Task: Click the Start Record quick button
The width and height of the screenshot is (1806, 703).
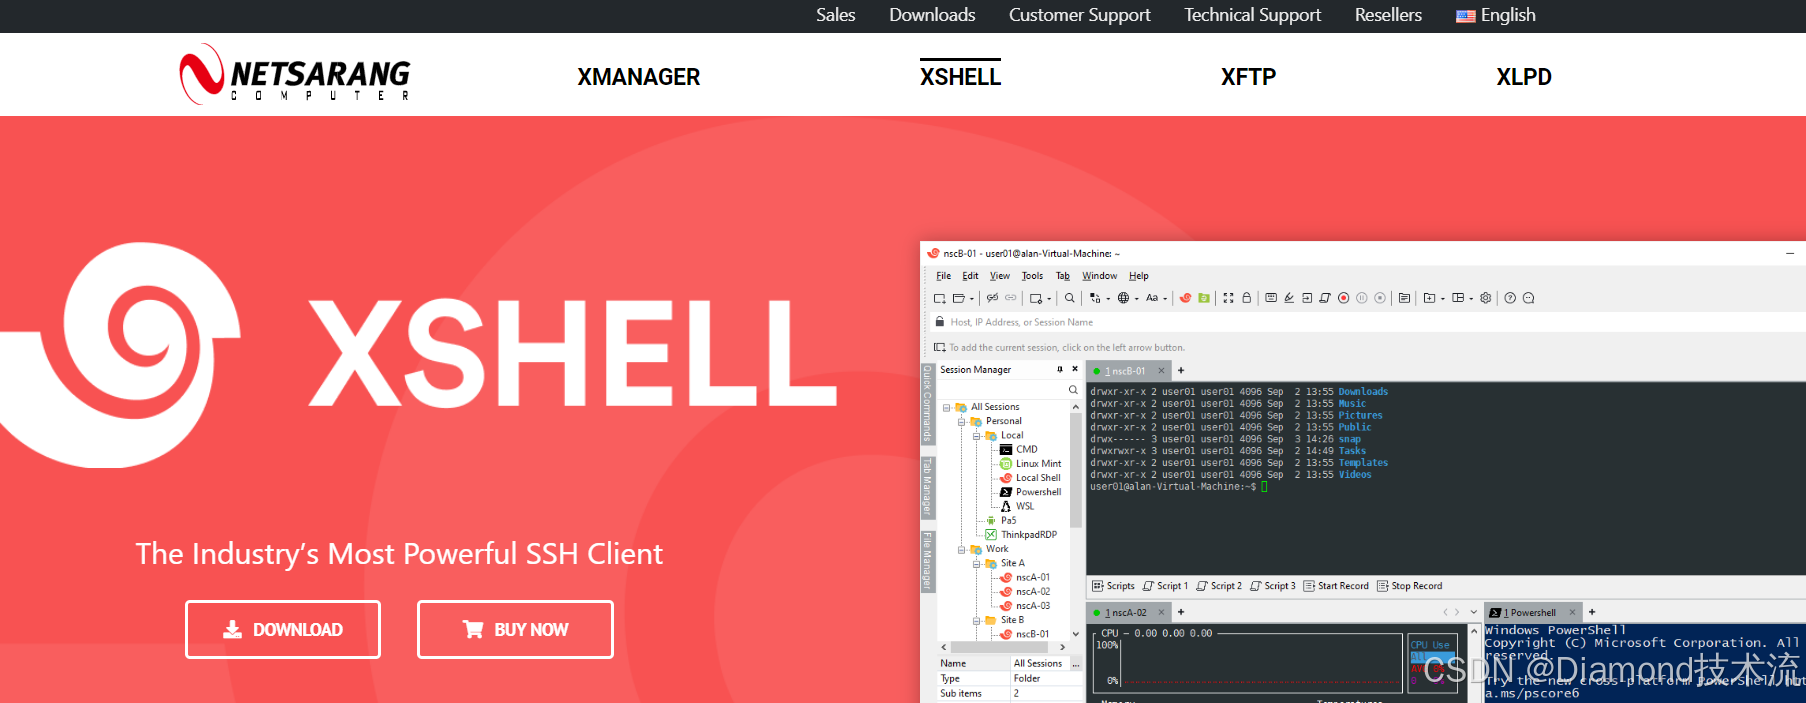Action: [1336, 586]
